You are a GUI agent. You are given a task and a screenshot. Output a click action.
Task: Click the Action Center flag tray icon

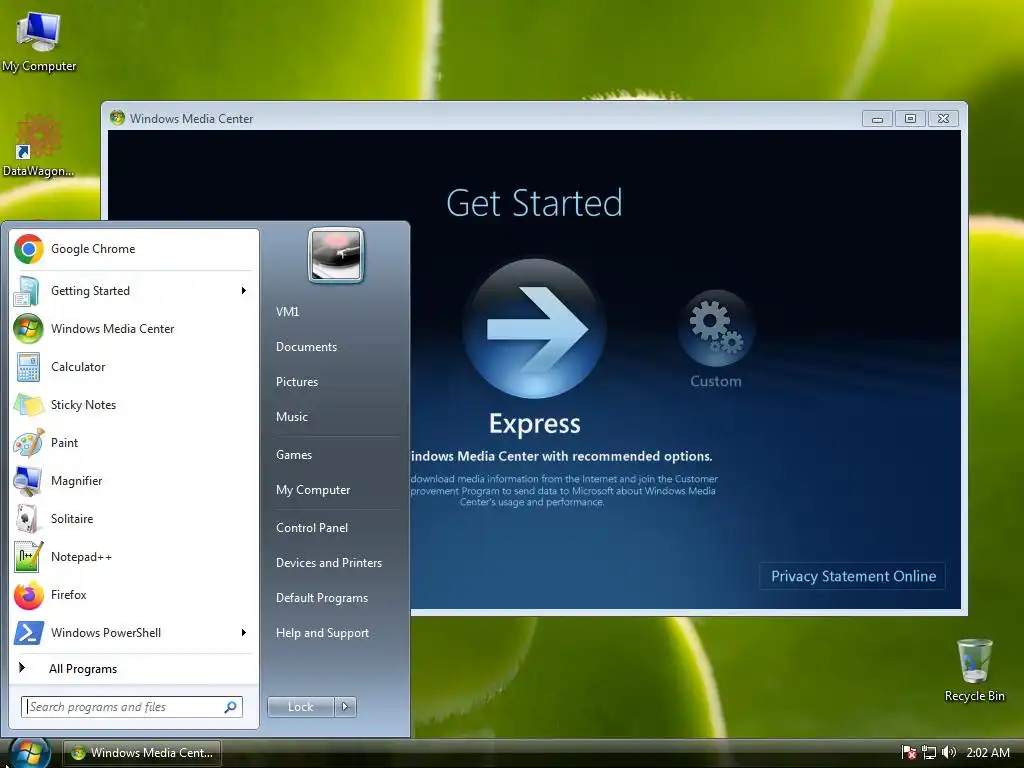pos(908,752)
